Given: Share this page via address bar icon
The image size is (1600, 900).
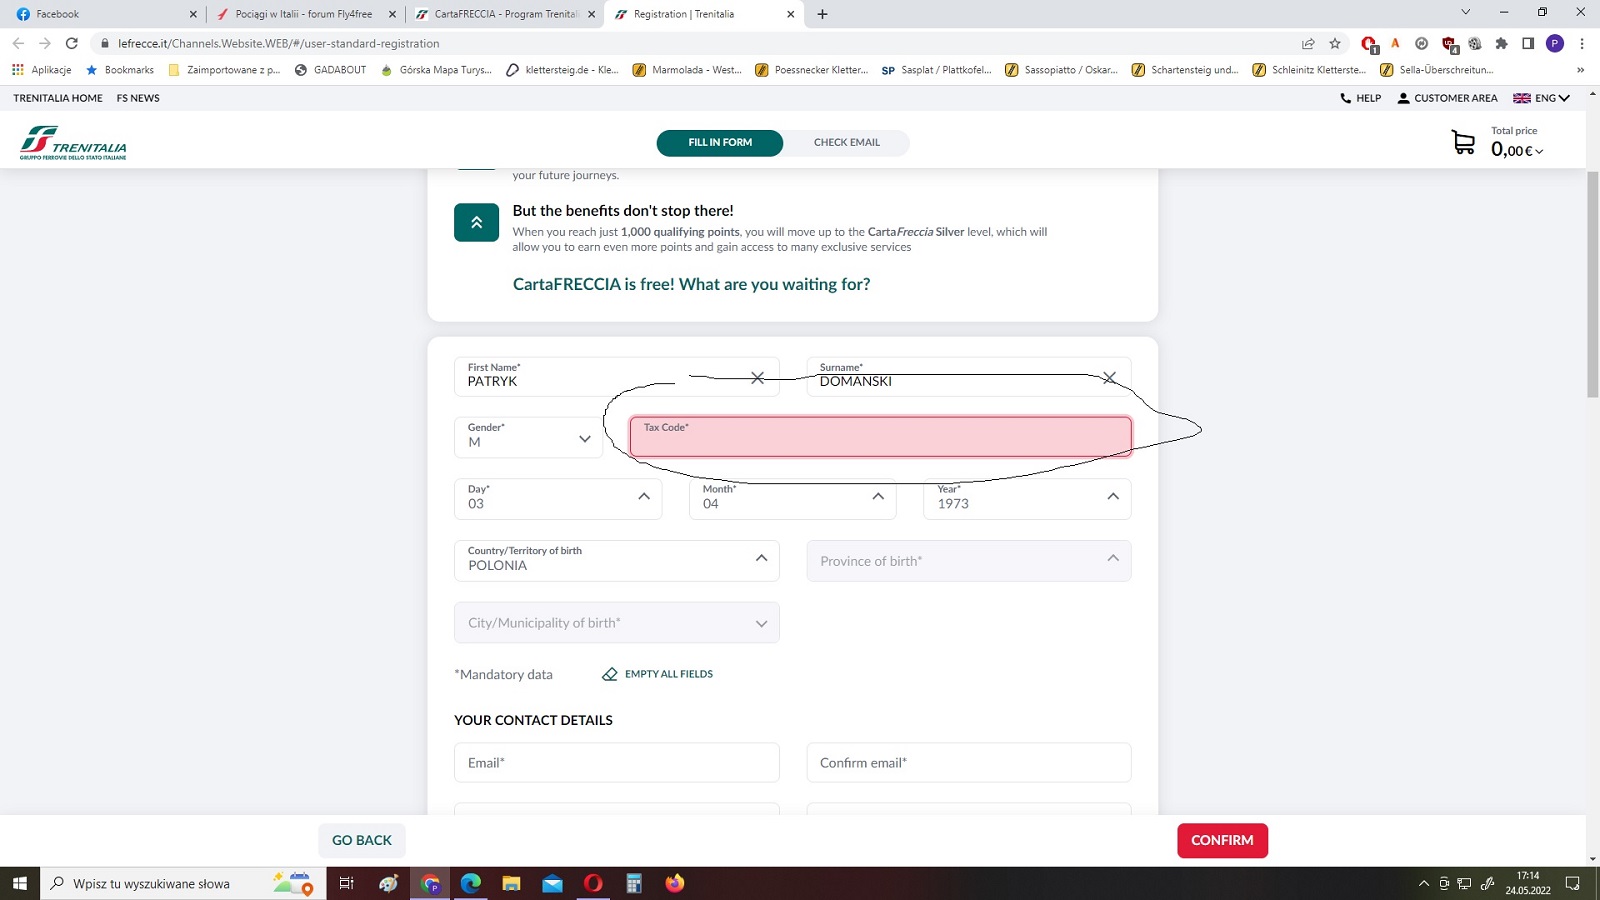Looking at the screenshot, I should (1308, 43).
